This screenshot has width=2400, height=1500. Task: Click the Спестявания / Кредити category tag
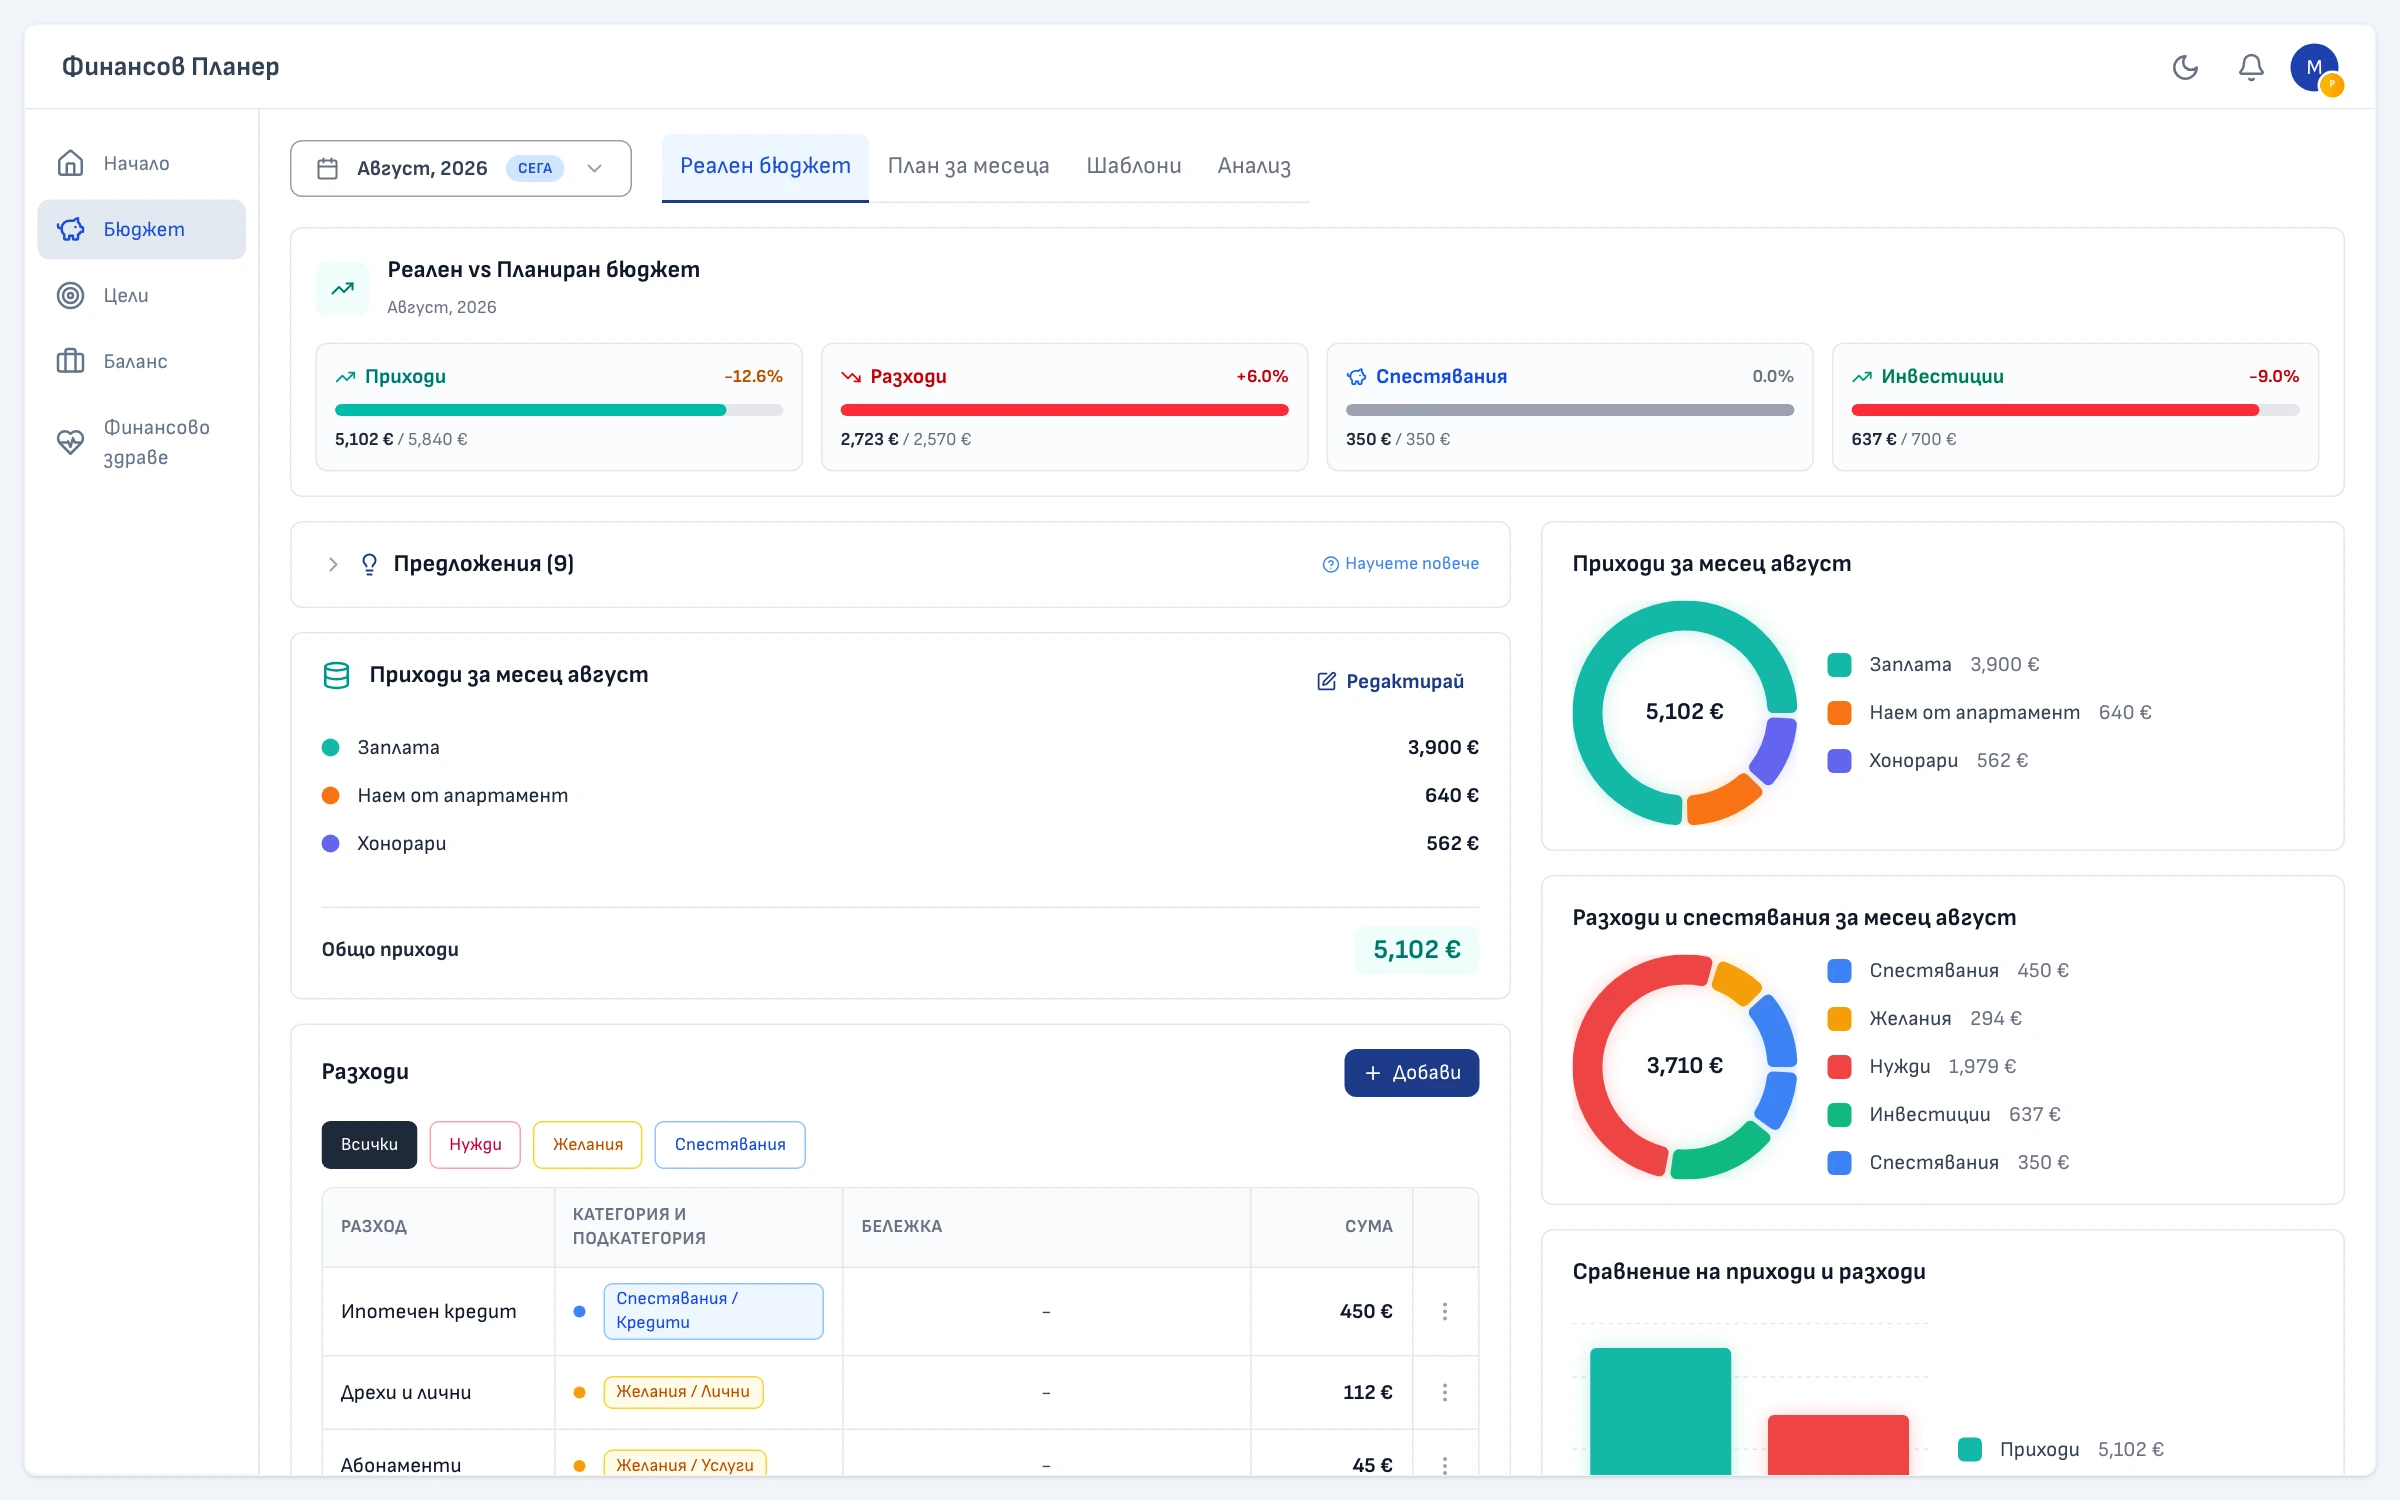coord(713,1311)
